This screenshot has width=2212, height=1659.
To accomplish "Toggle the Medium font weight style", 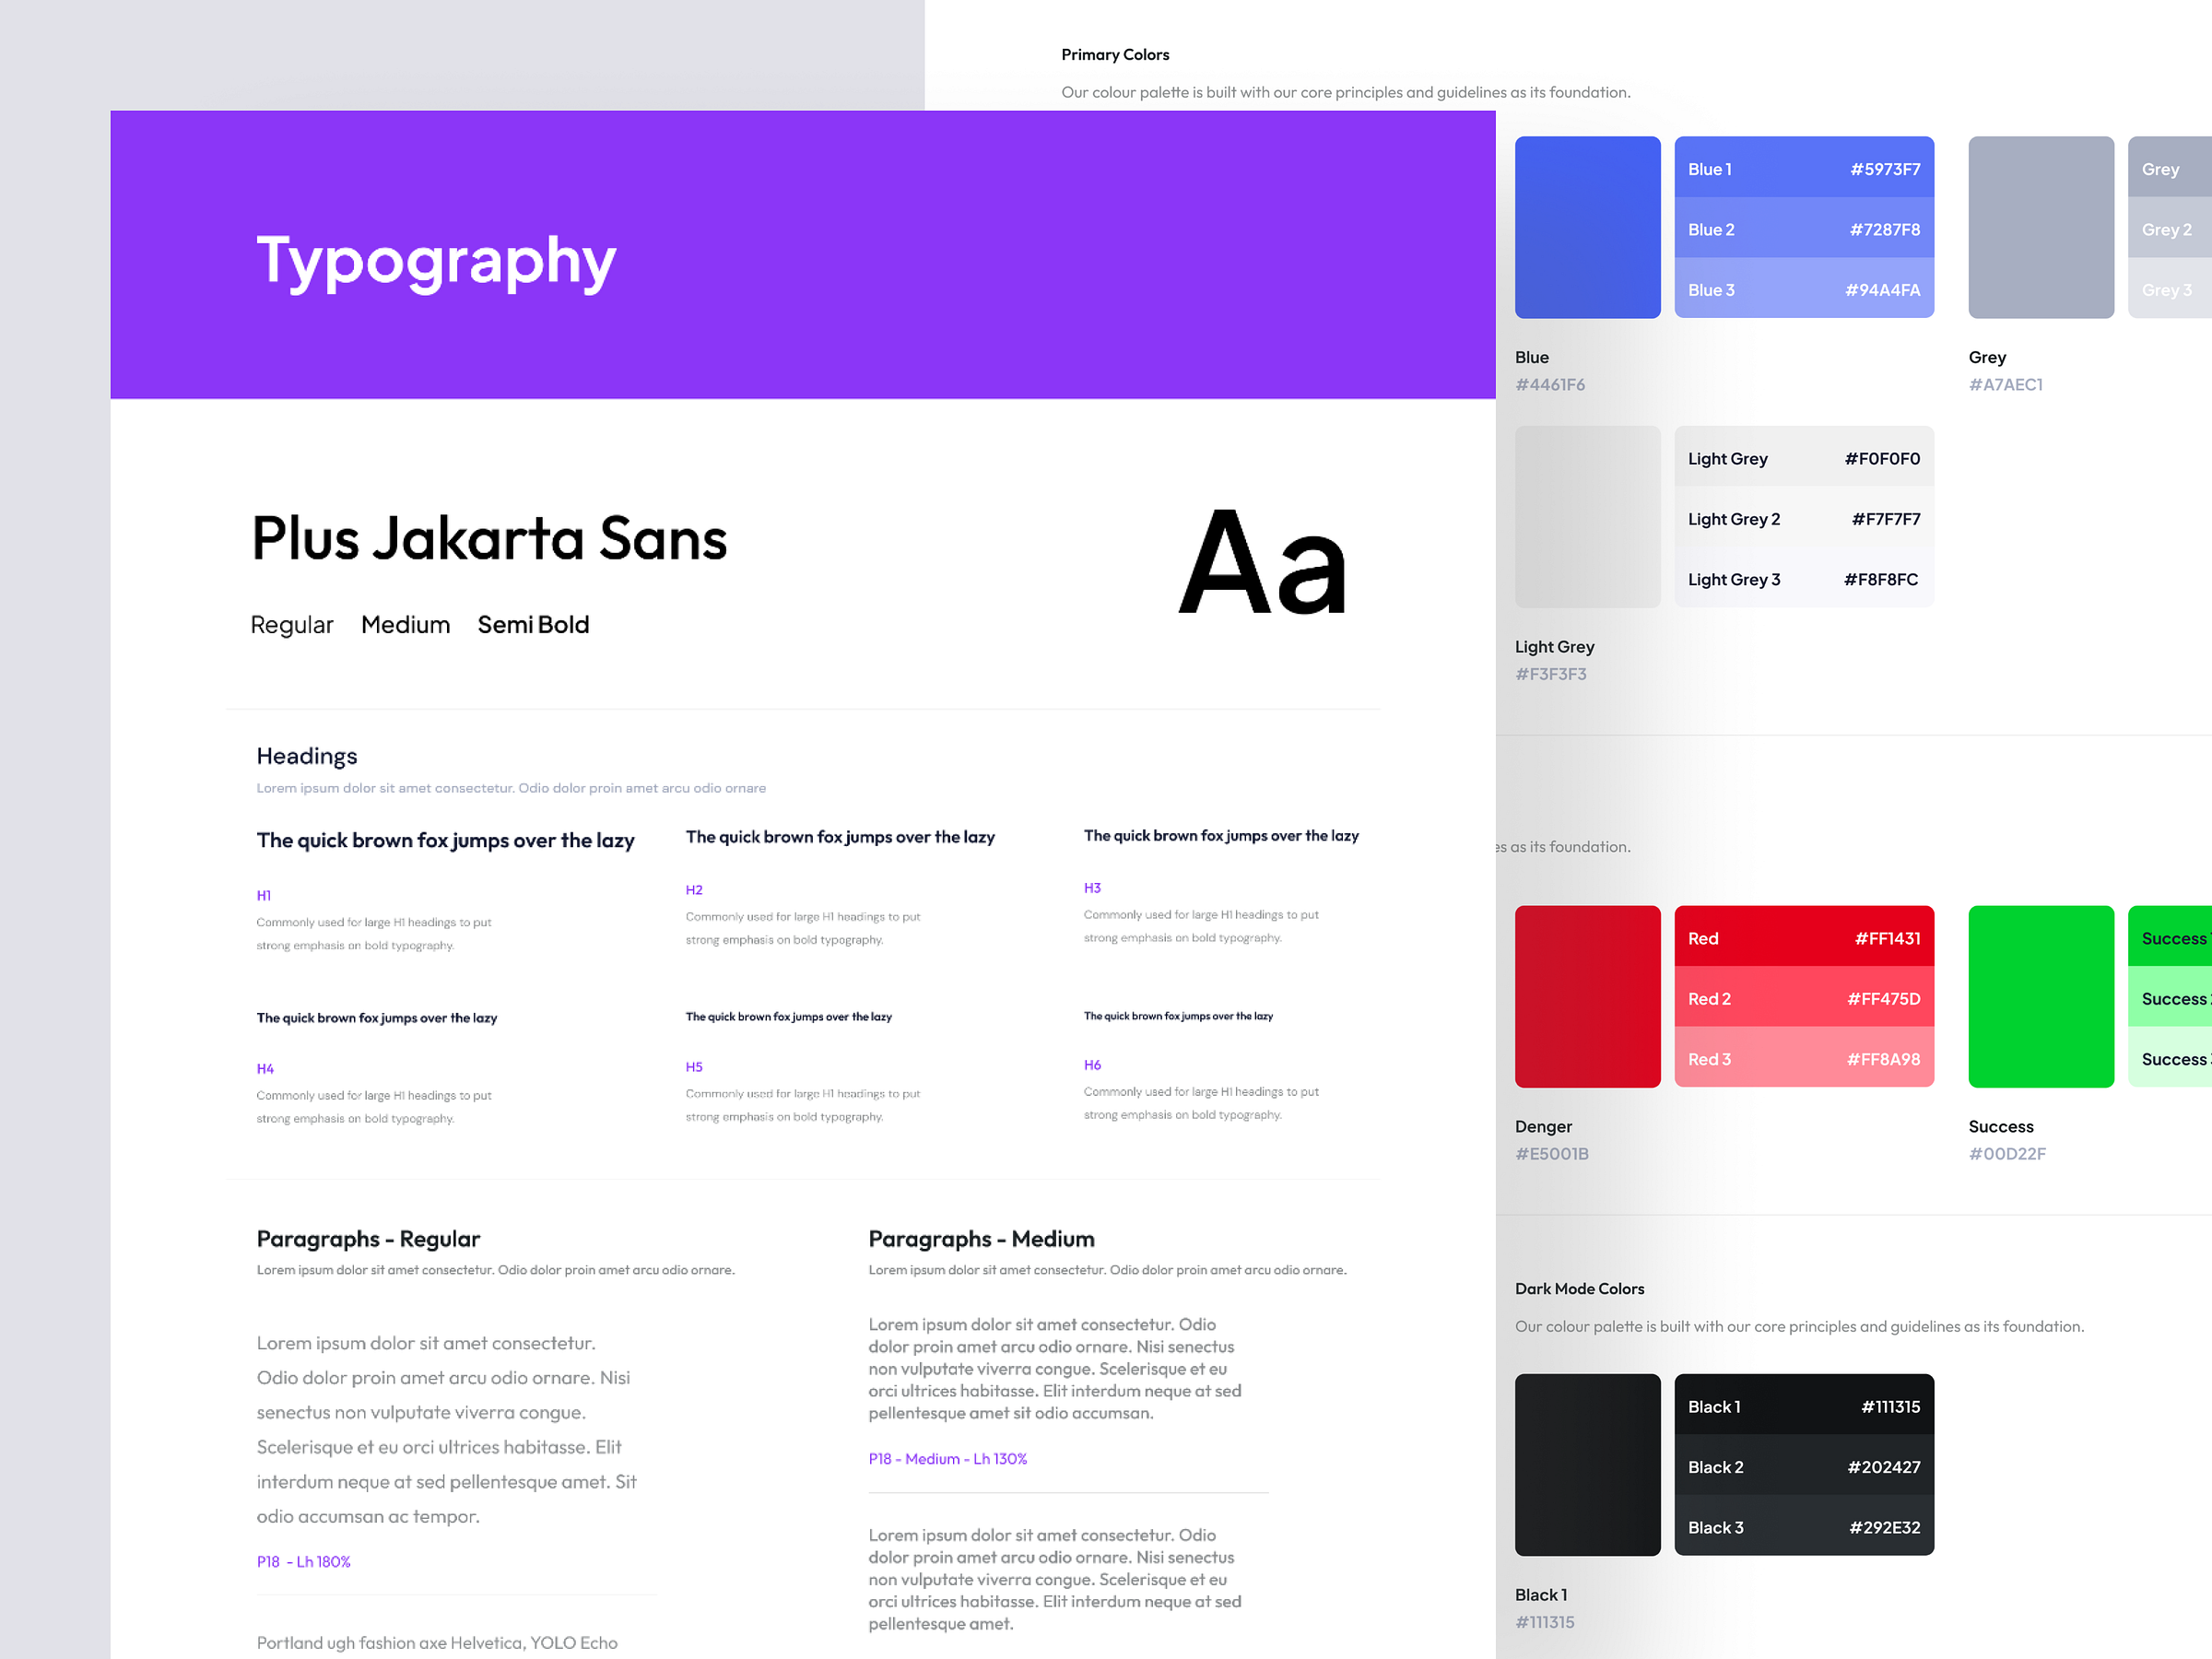I will 406,626.
